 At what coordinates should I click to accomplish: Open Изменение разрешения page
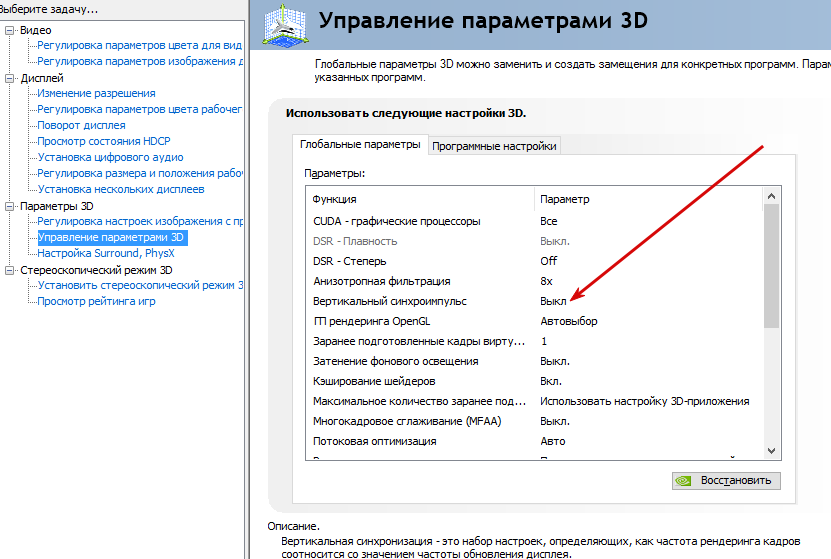96,94
